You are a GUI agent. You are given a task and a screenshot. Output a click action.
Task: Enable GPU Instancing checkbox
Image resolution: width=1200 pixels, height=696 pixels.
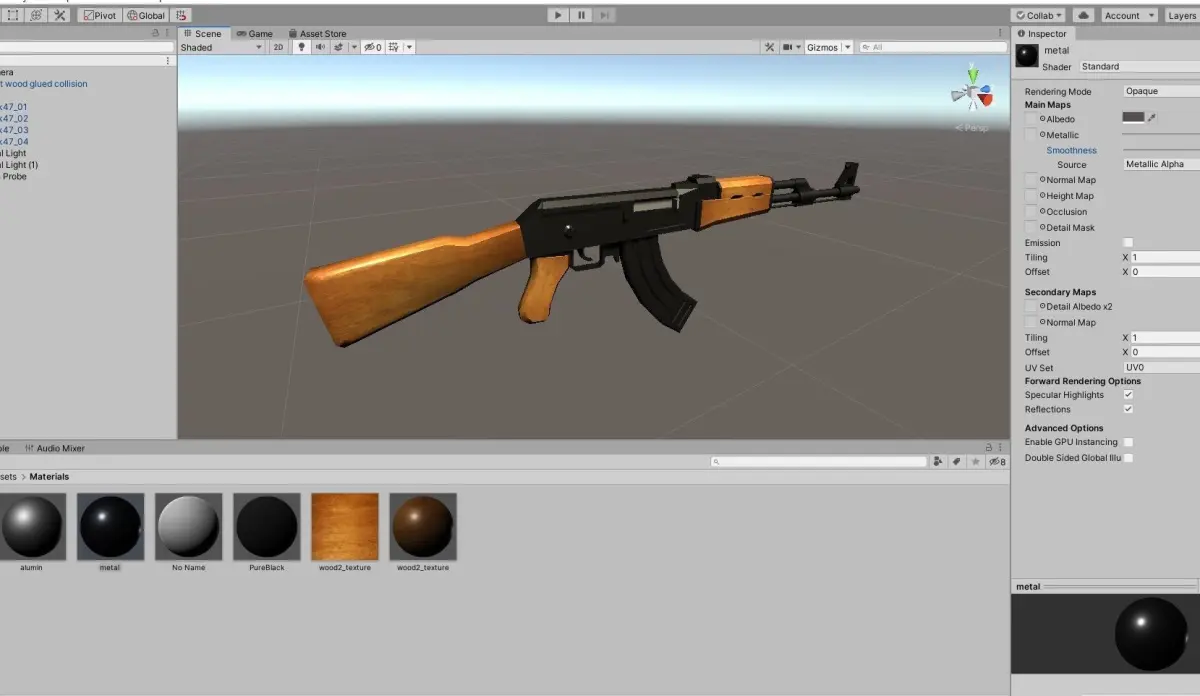pos(1128,442)
